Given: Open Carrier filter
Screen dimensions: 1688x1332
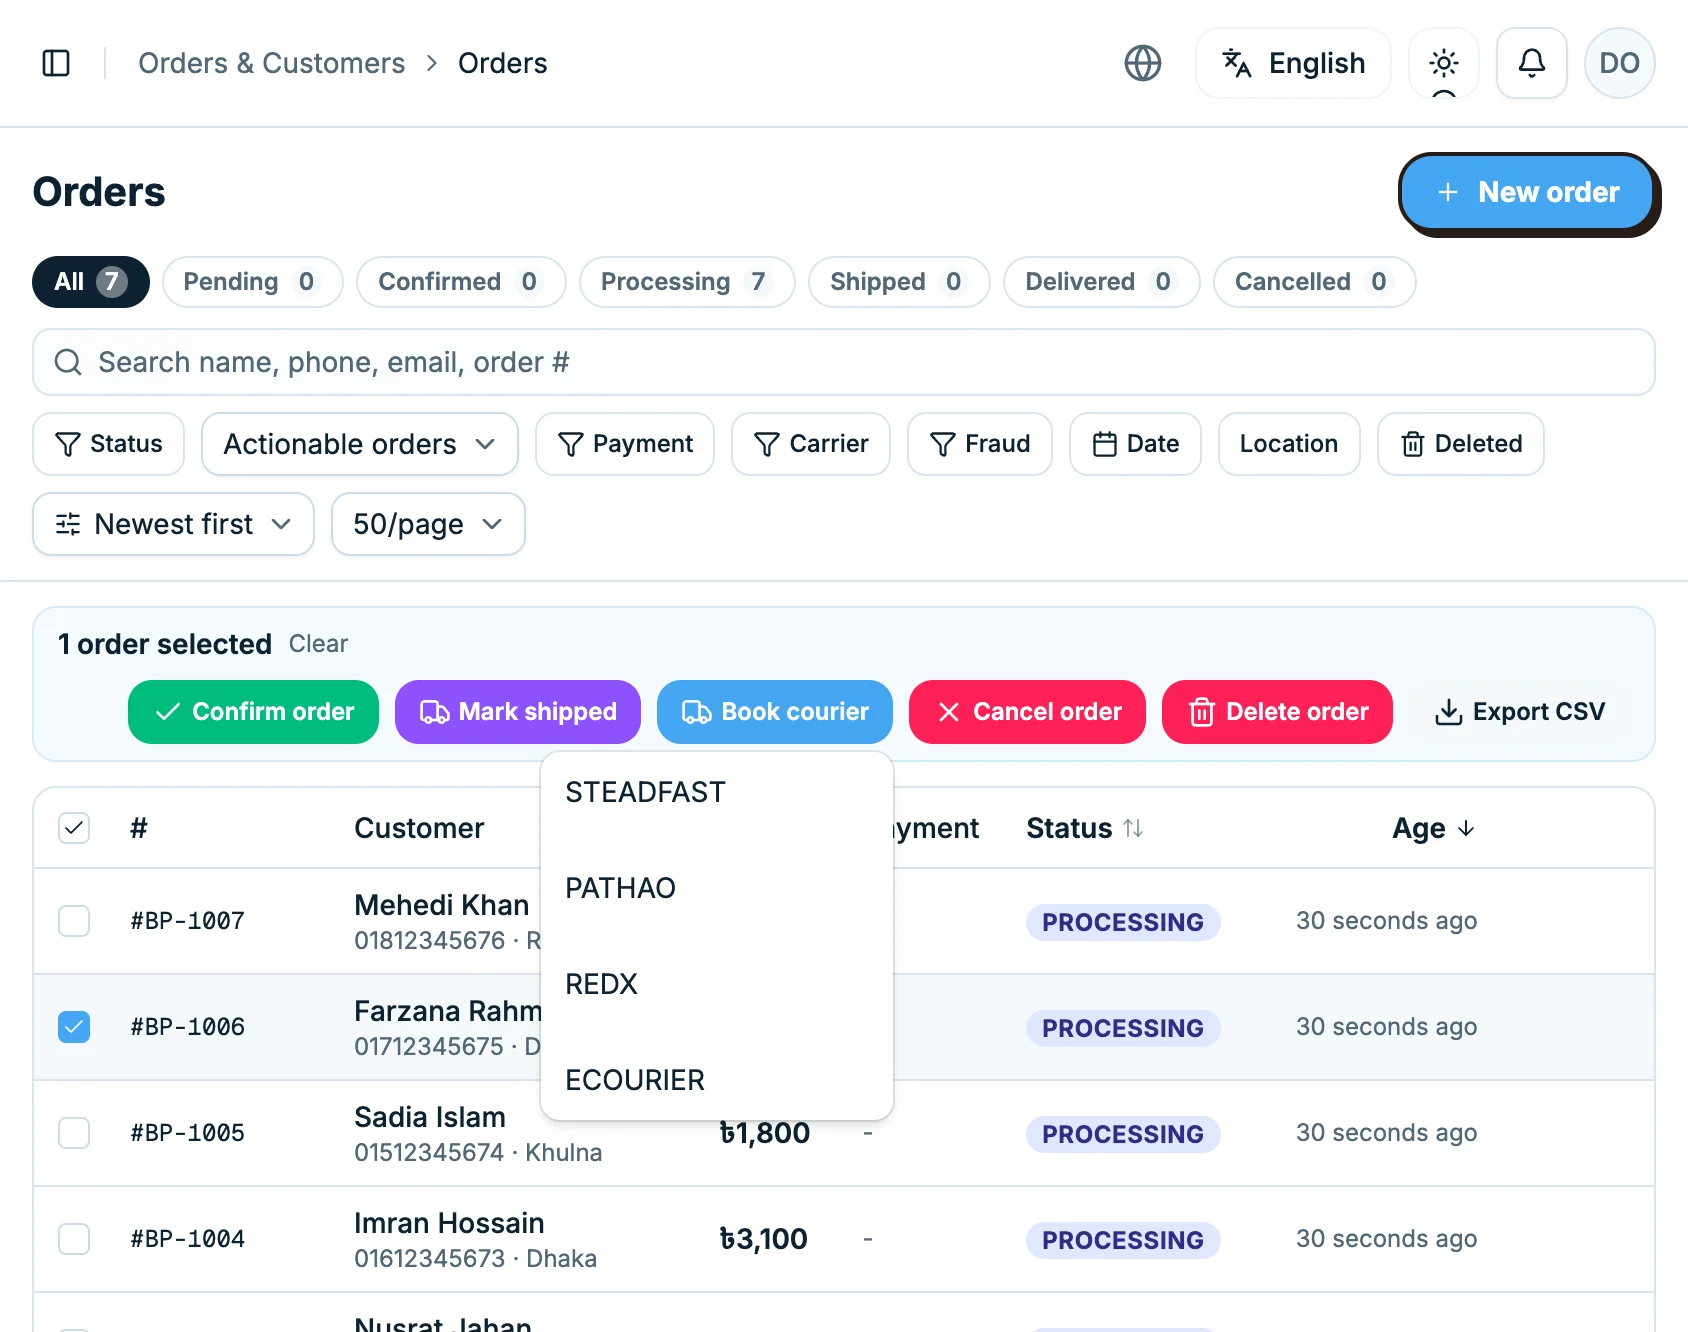Looking at the screenshot, I should tap(811, 444).
